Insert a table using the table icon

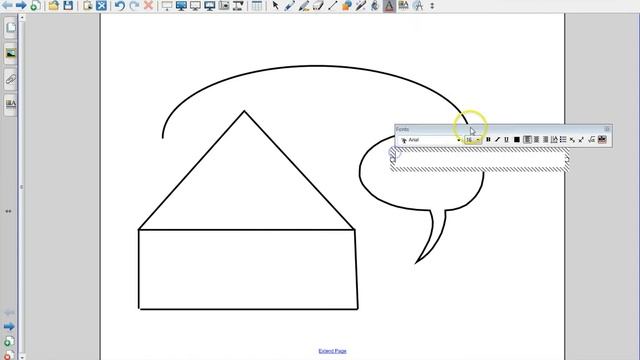coord(257,5)
